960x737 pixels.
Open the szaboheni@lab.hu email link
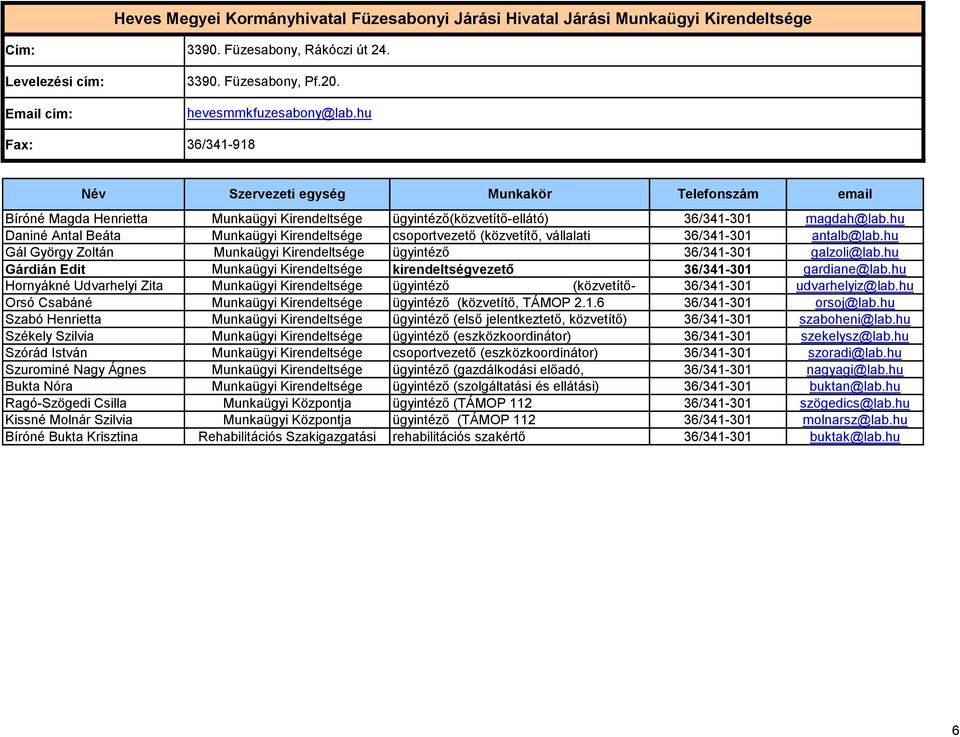855,320
